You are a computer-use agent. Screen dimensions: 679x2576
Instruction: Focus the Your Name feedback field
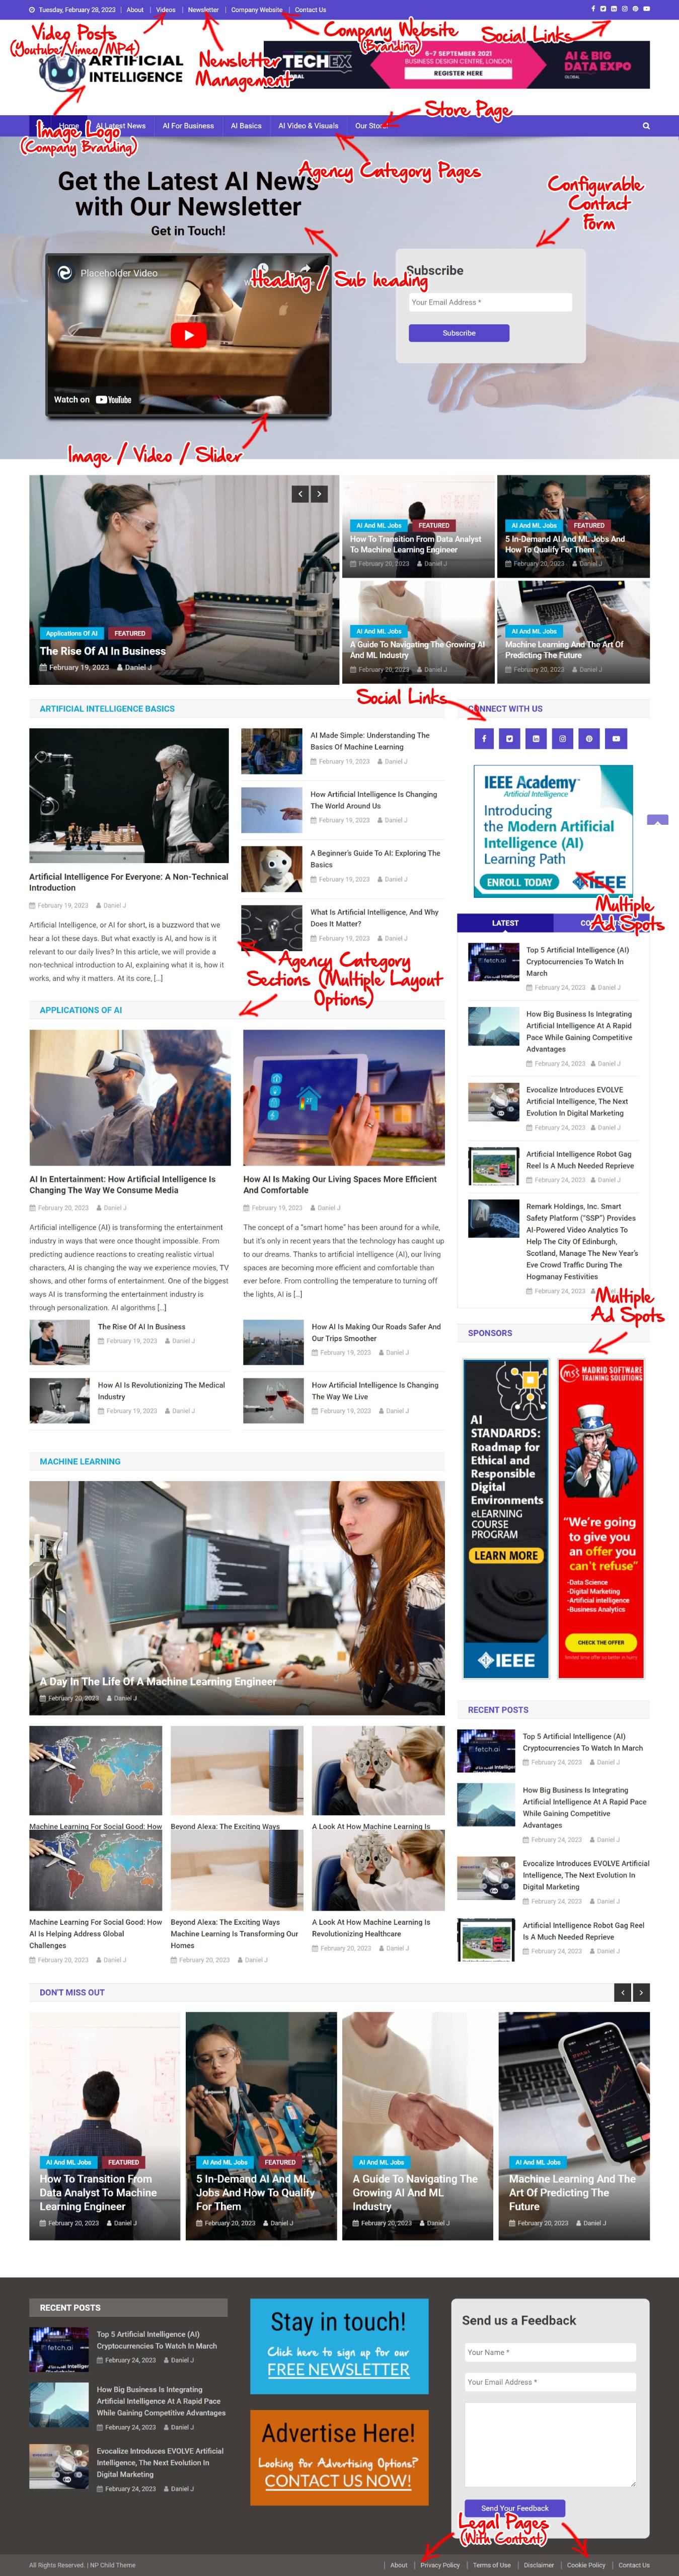pos(550,2352)
